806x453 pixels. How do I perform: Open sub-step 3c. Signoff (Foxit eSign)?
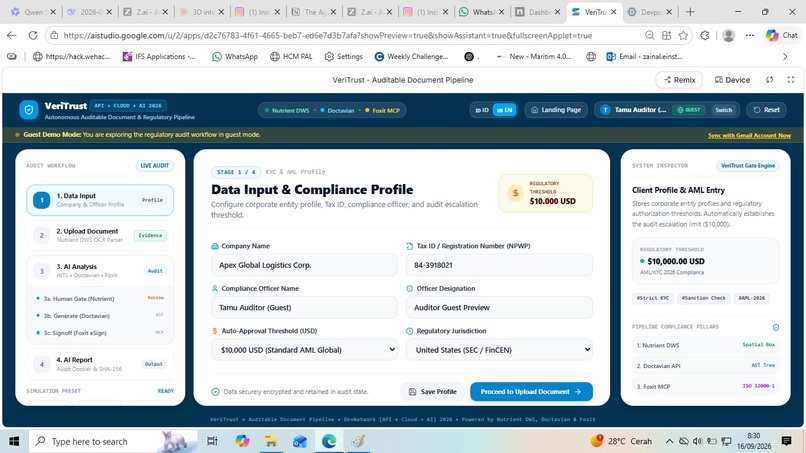tap(100, 333)
